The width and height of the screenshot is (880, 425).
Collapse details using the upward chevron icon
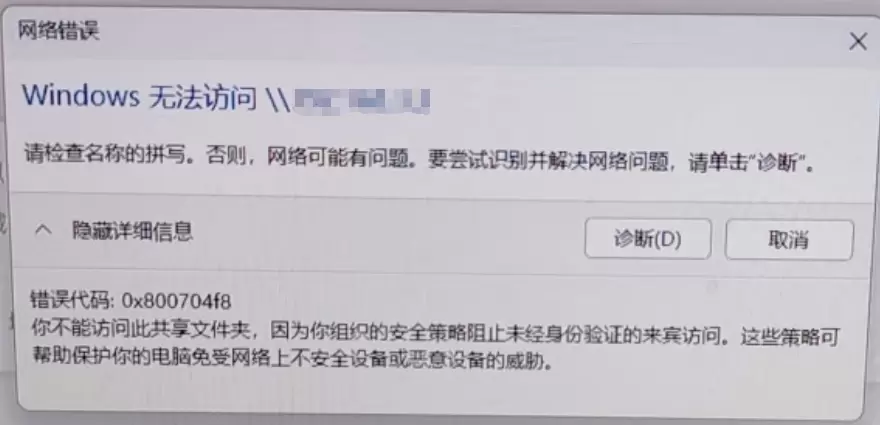[x=43, y=231]
